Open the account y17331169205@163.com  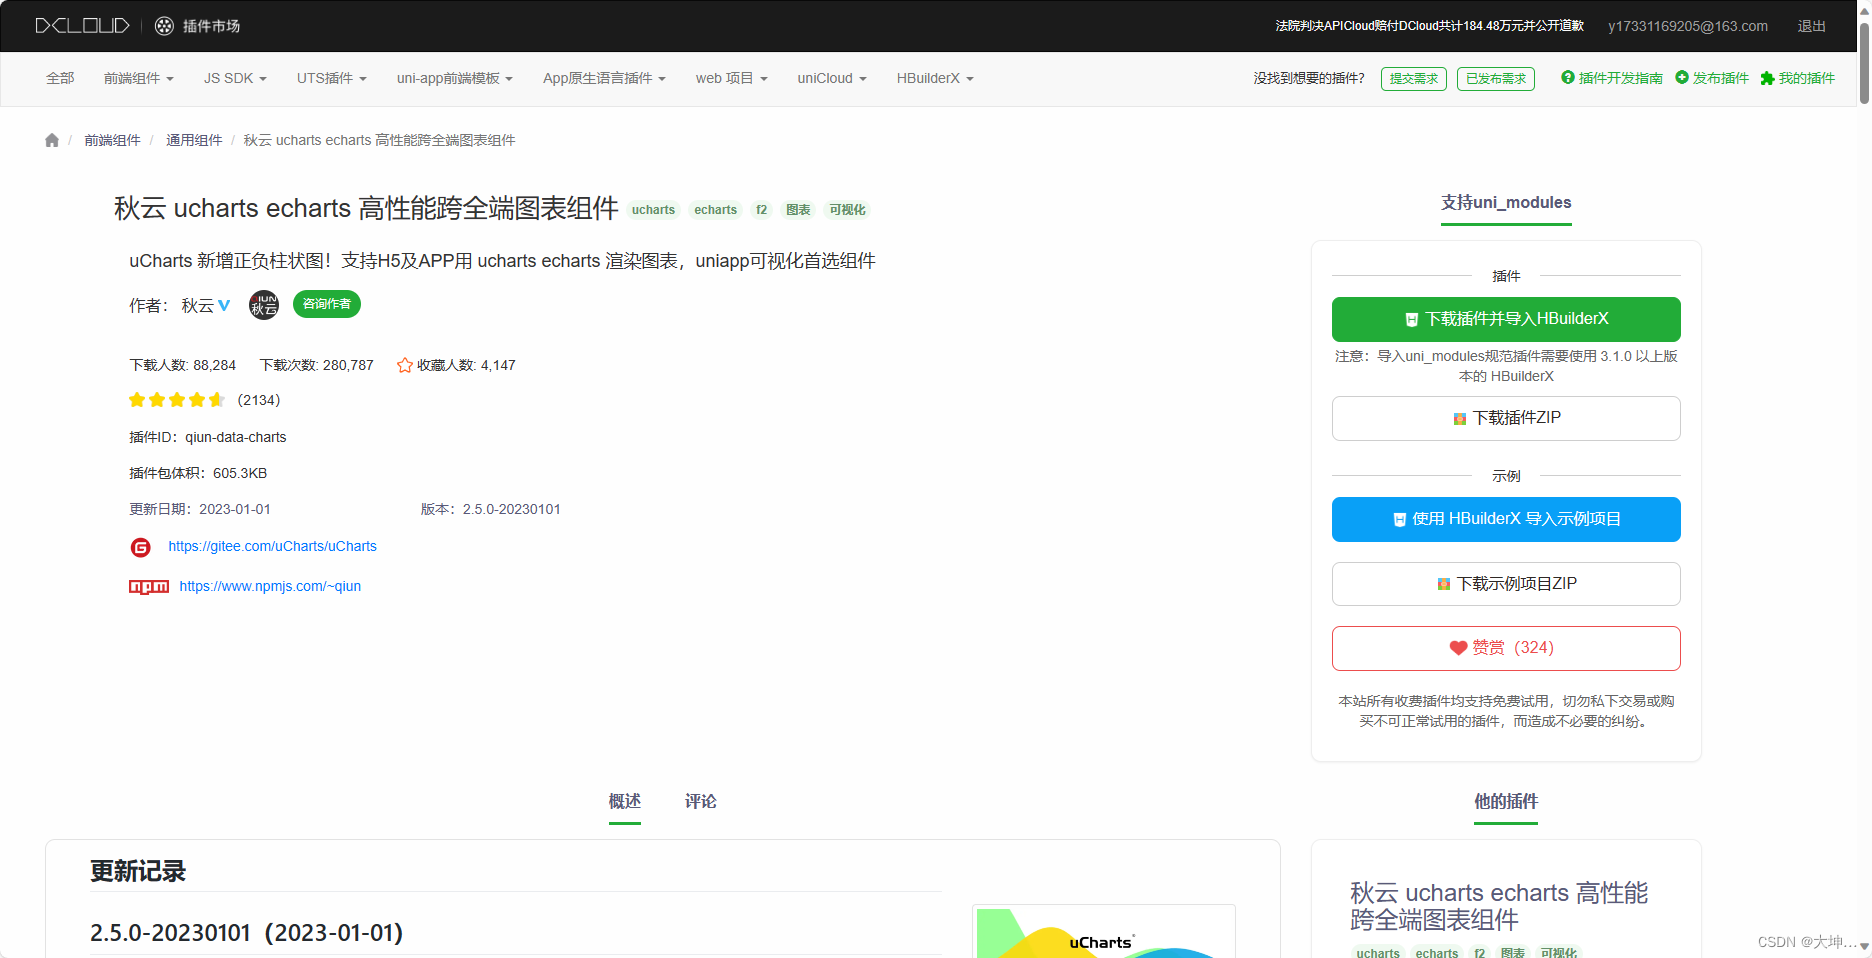[1688, 26]
